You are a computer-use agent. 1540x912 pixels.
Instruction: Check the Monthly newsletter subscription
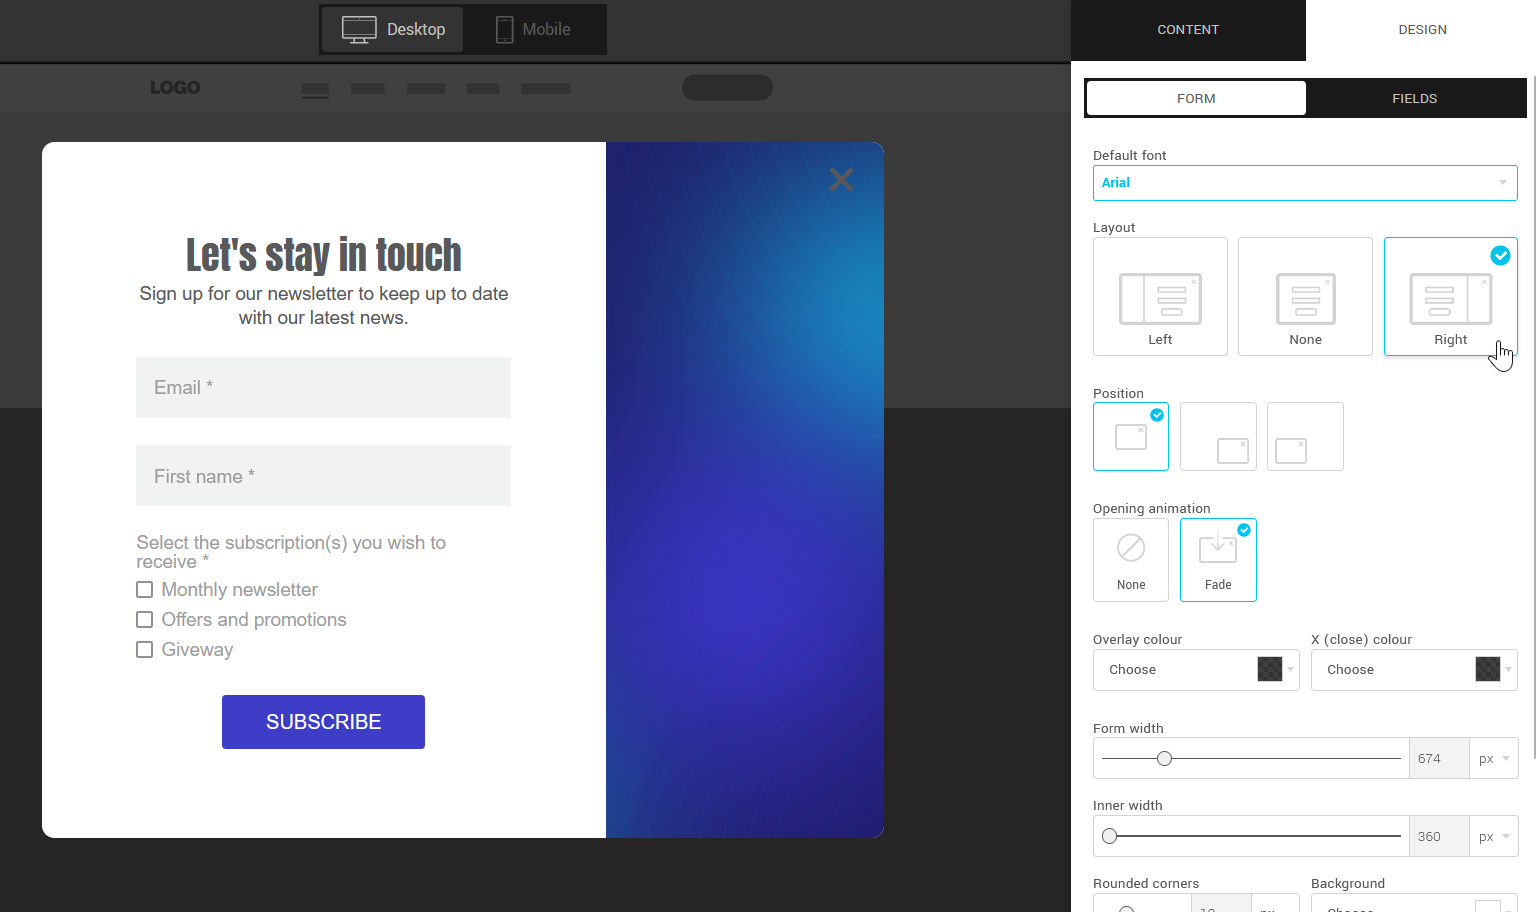click(144, 590)
